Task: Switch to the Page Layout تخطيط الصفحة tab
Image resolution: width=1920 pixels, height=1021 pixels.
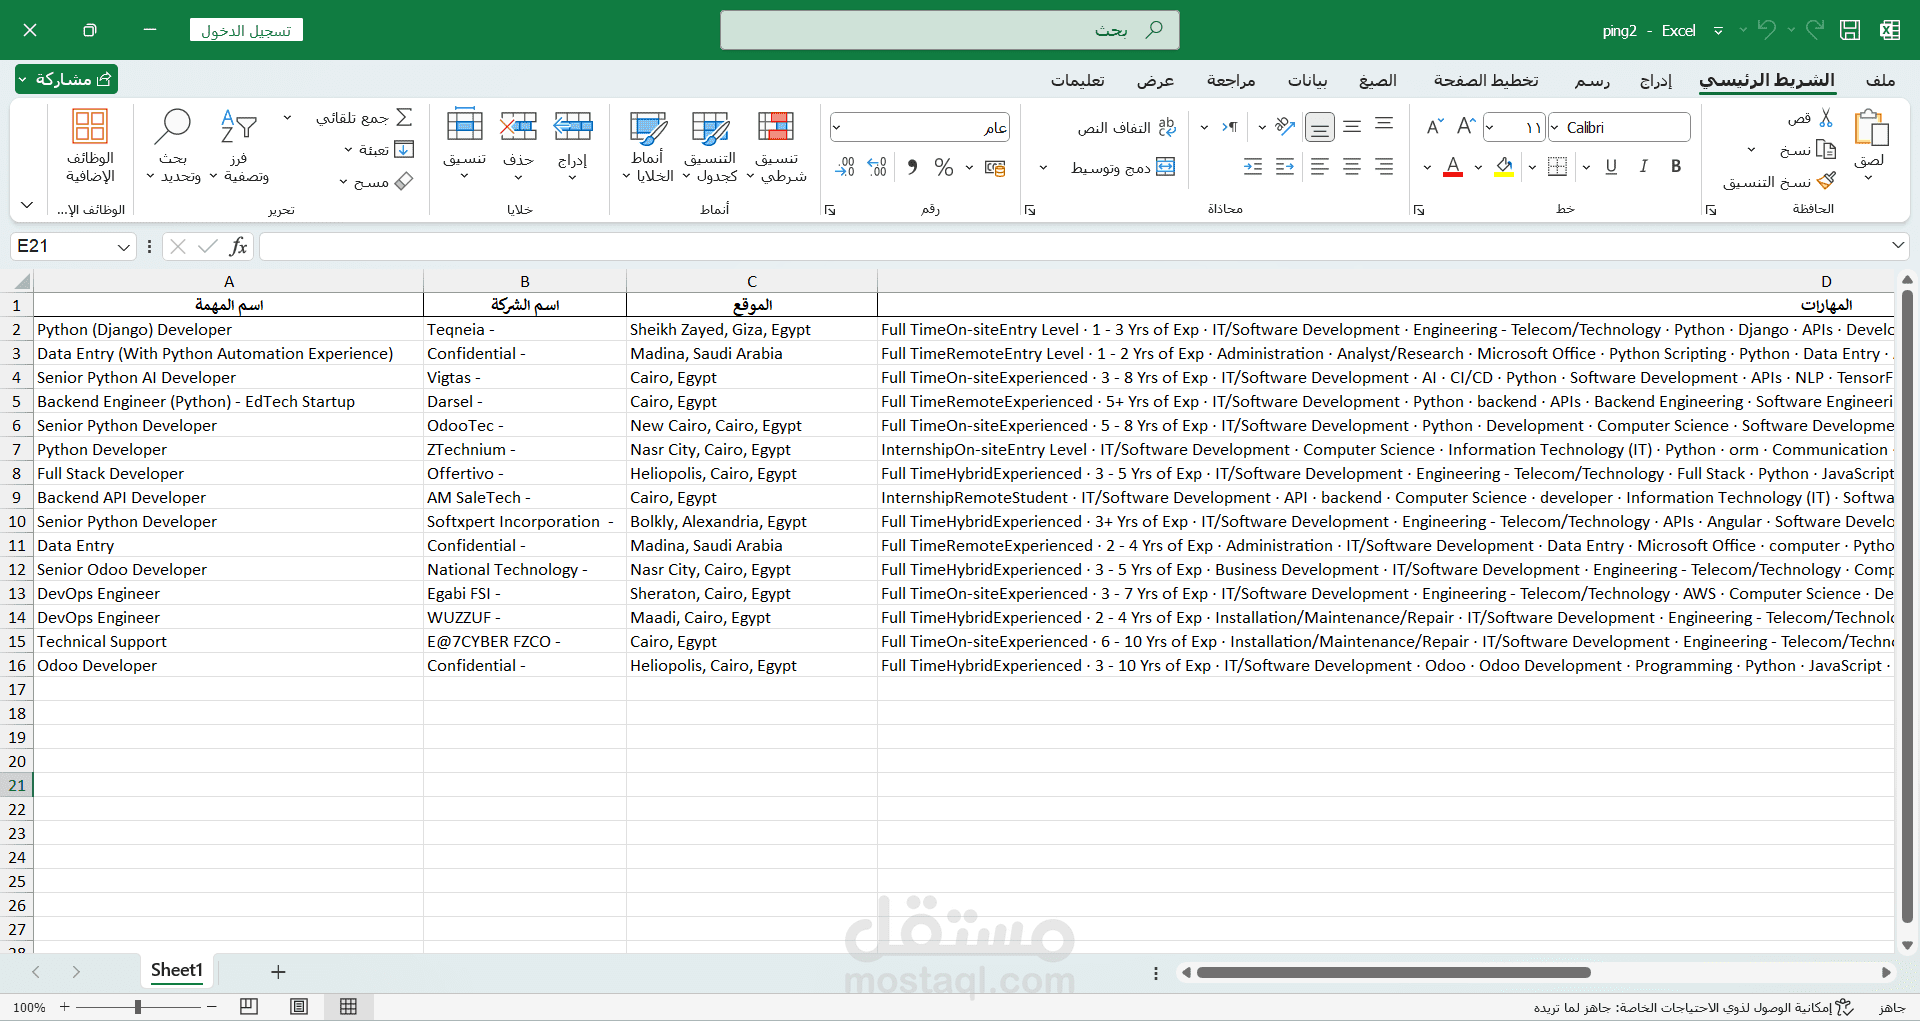Action: [x=1486, y=80]
